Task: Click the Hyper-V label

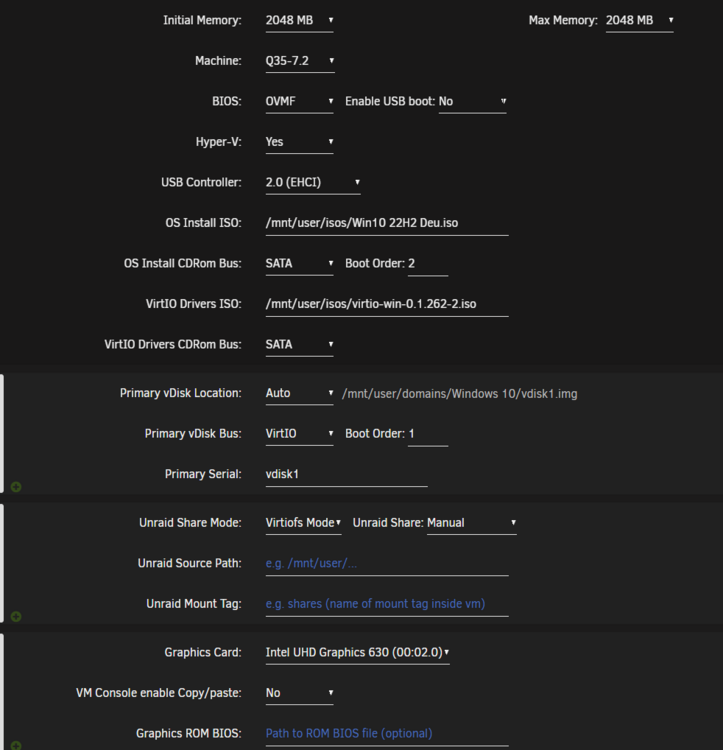Action: [x=219, y=142]
